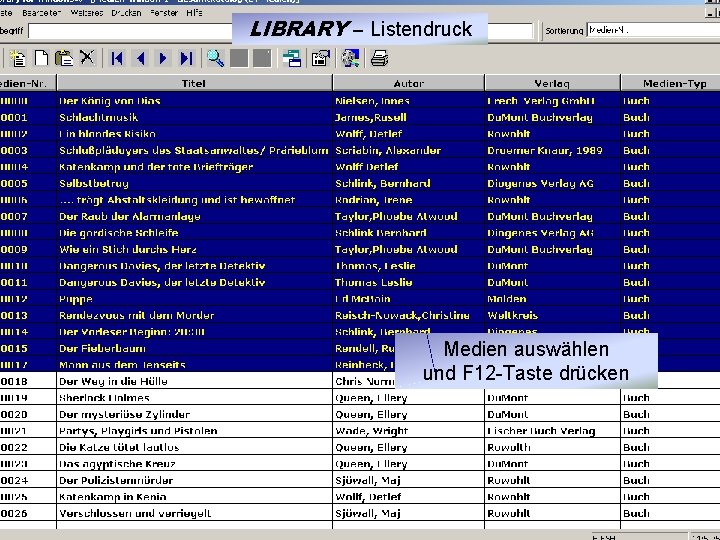Open the Weiteres menu

(x=86, y=13)
